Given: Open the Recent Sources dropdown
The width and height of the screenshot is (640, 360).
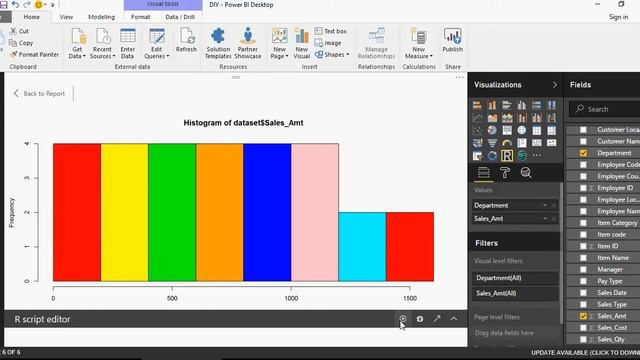Looking at the screenshot, I should pyautogui.click(x=102, y=53).
